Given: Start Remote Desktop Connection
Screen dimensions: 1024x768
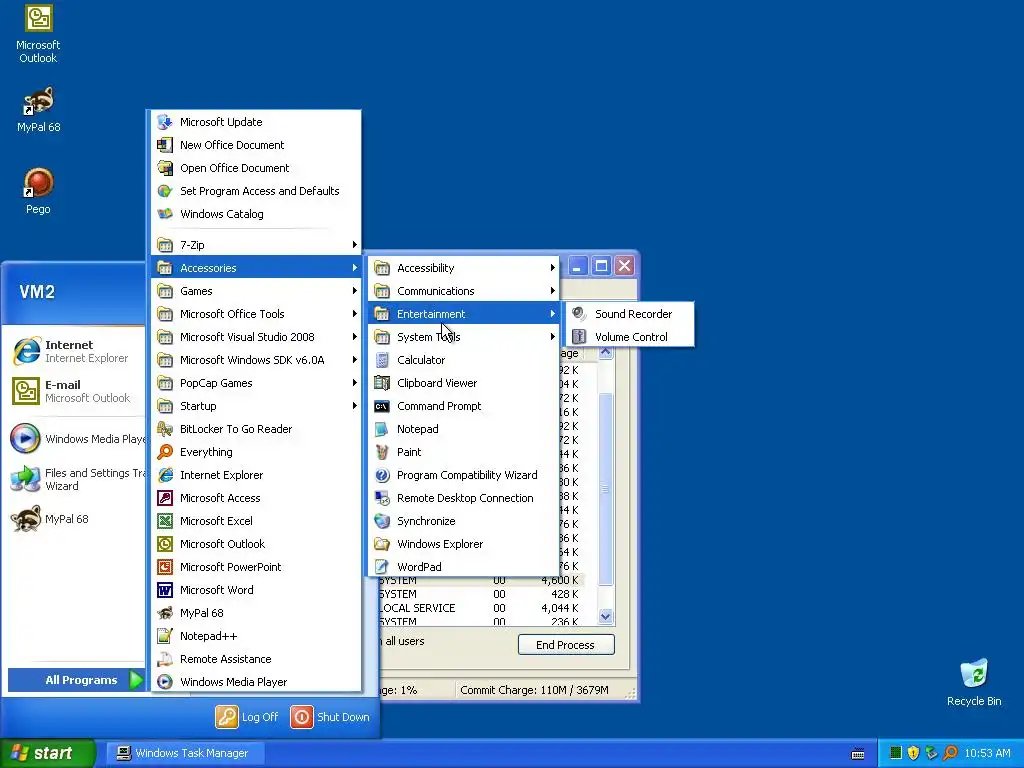Looking at the screenshot, I should tap(463, 498).
